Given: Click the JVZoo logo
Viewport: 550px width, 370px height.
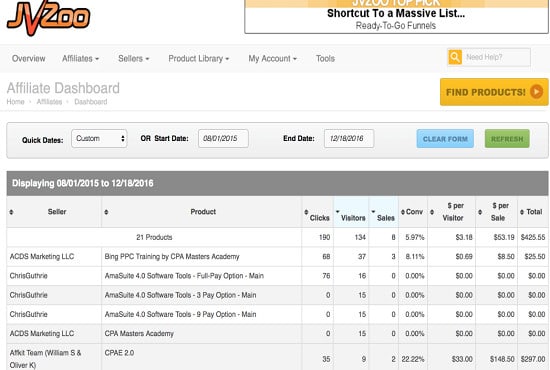Looking at the screenshot, I should click(48, 17).
